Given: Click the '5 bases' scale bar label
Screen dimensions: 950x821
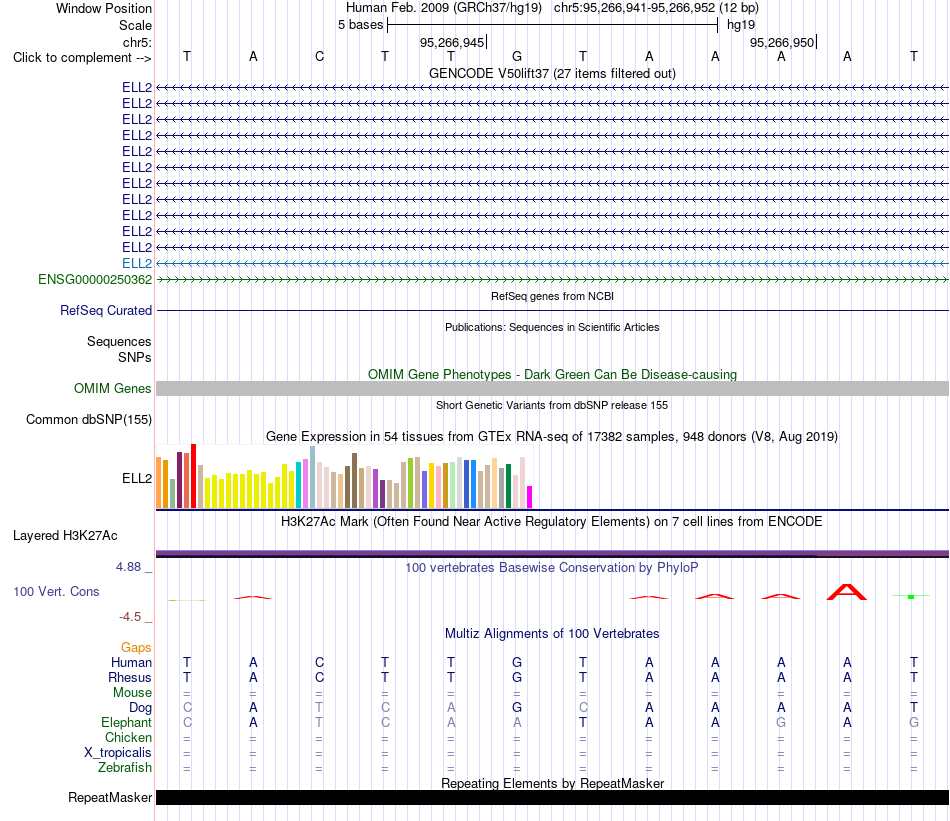Looking at the screenshot, I should point(360,25).
